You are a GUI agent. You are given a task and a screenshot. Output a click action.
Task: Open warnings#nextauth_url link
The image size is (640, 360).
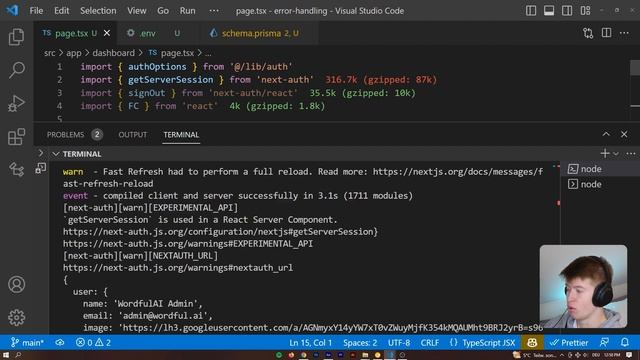click(x=178, y=268)
